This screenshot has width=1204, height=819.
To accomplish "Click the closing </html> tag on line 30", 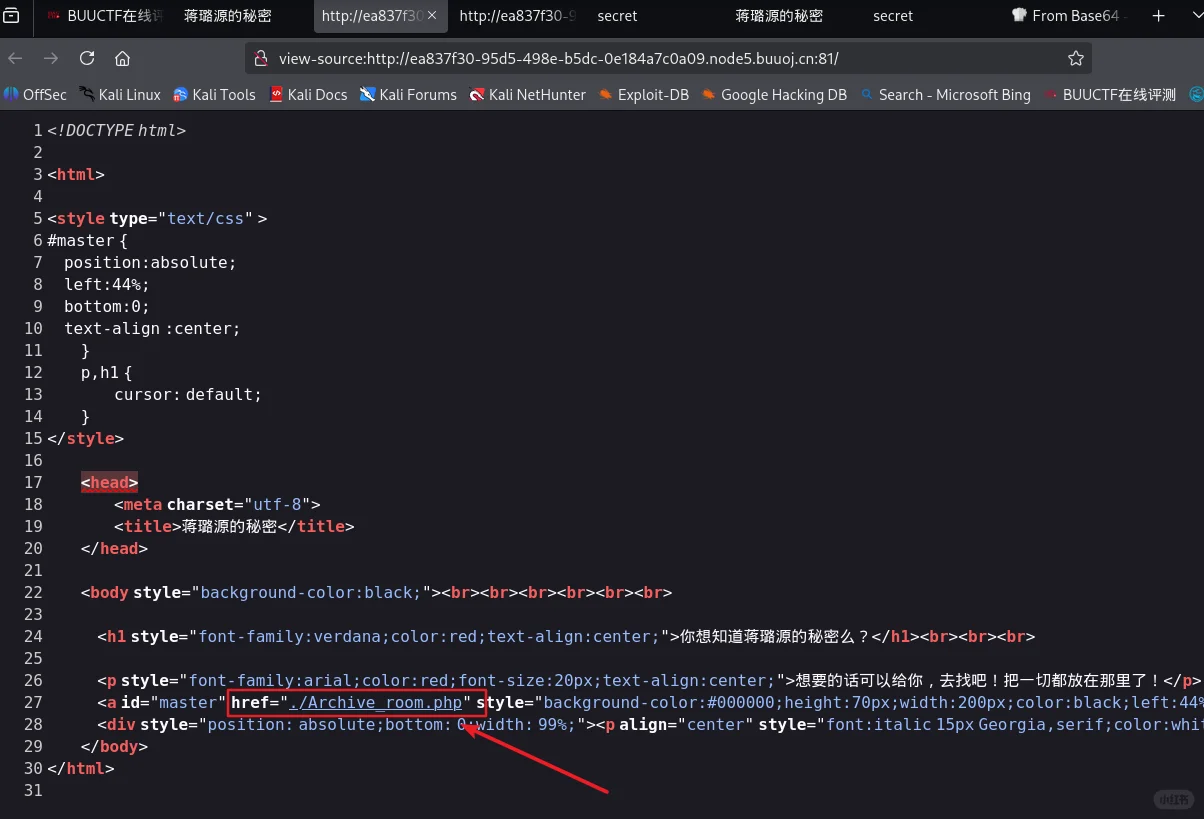I will (x=81, y=768).
